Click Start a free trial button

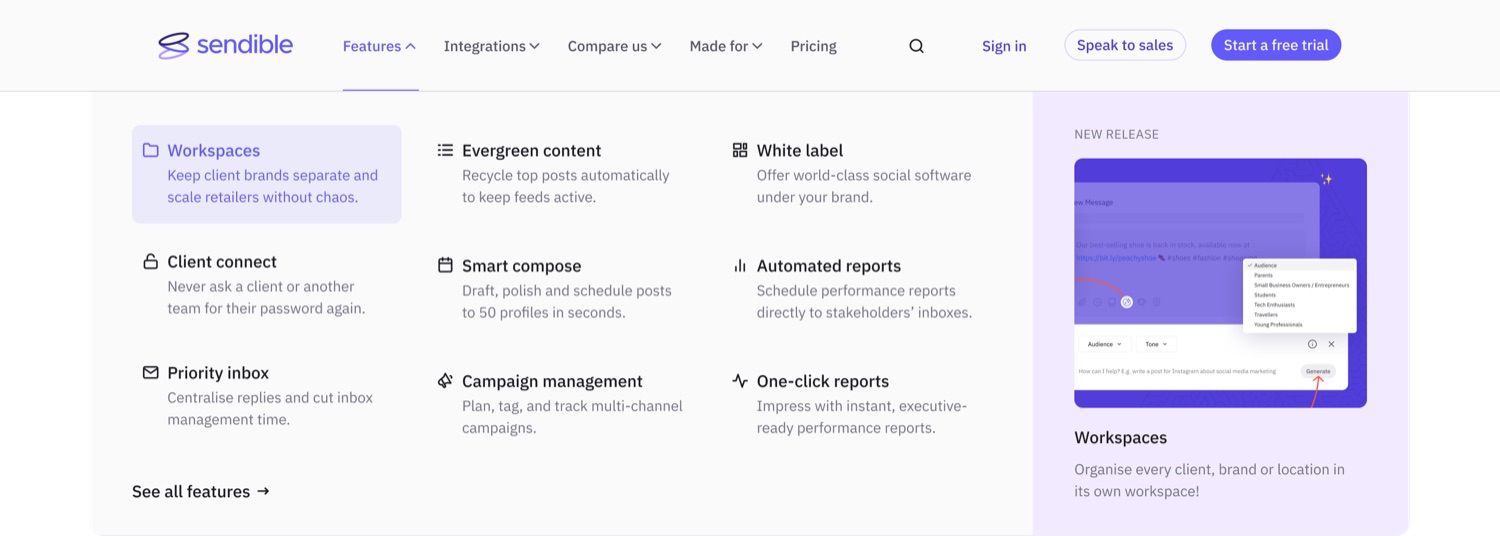(1276, 45)
